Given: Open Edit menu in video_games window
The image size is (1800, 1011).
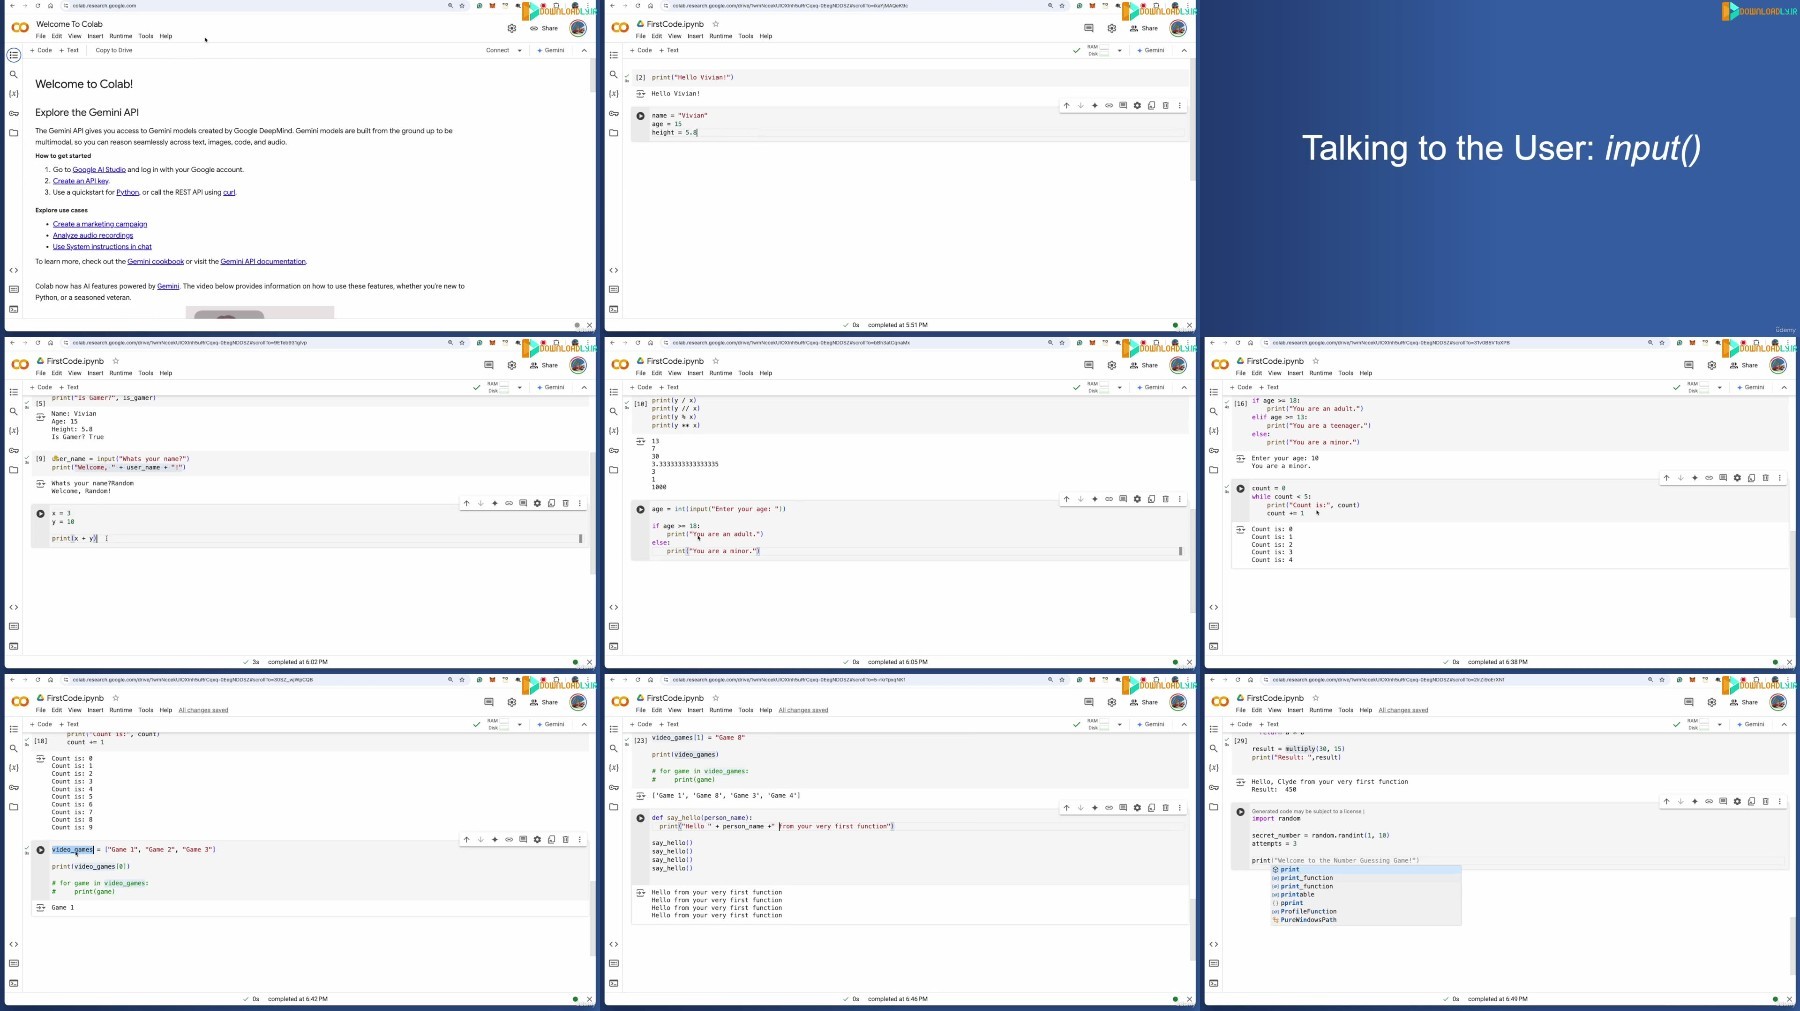Looking at the screenshot, I should click(x=57, y=710).
